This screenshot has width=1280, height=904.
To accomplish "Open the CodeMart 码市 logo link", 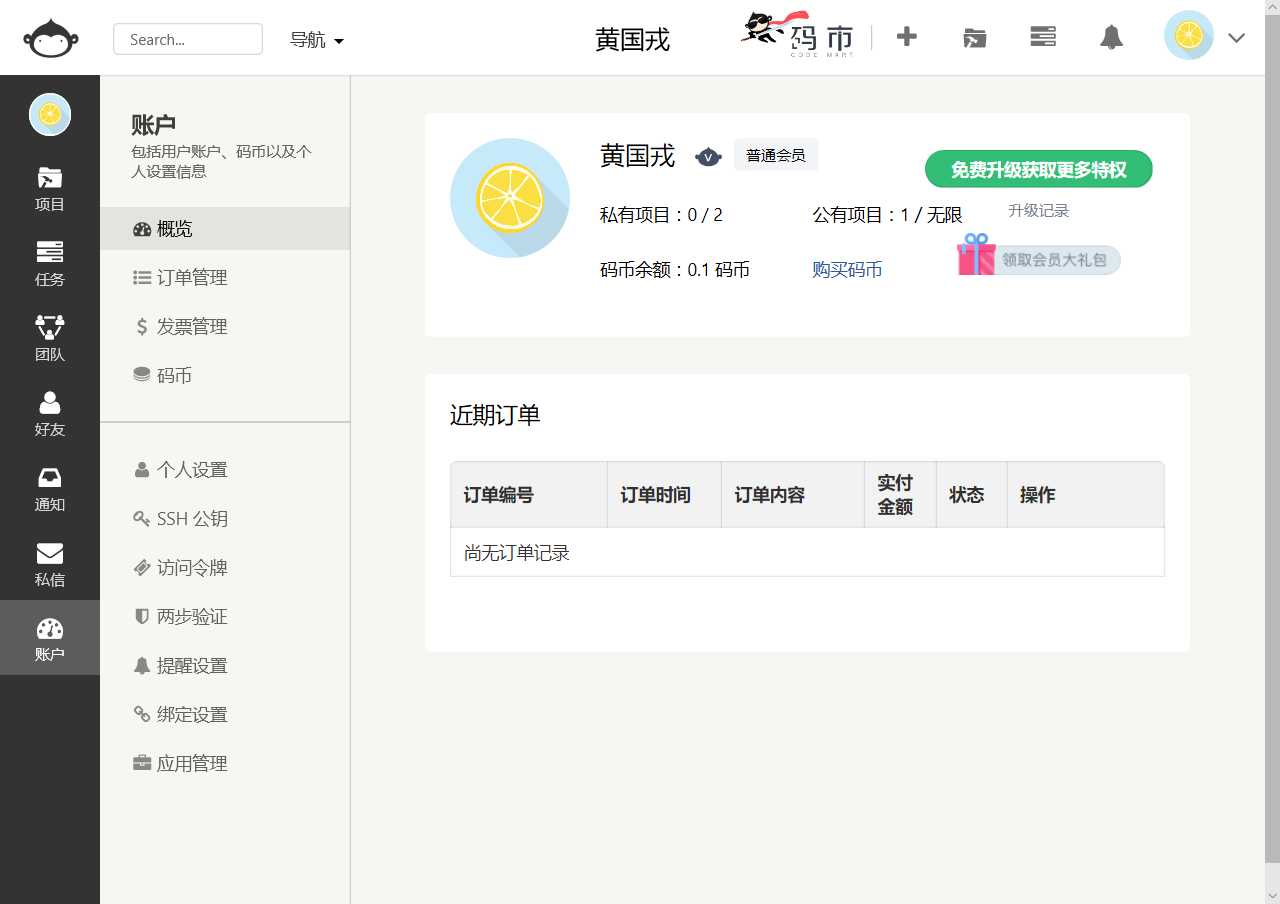I will pos(797,33).
